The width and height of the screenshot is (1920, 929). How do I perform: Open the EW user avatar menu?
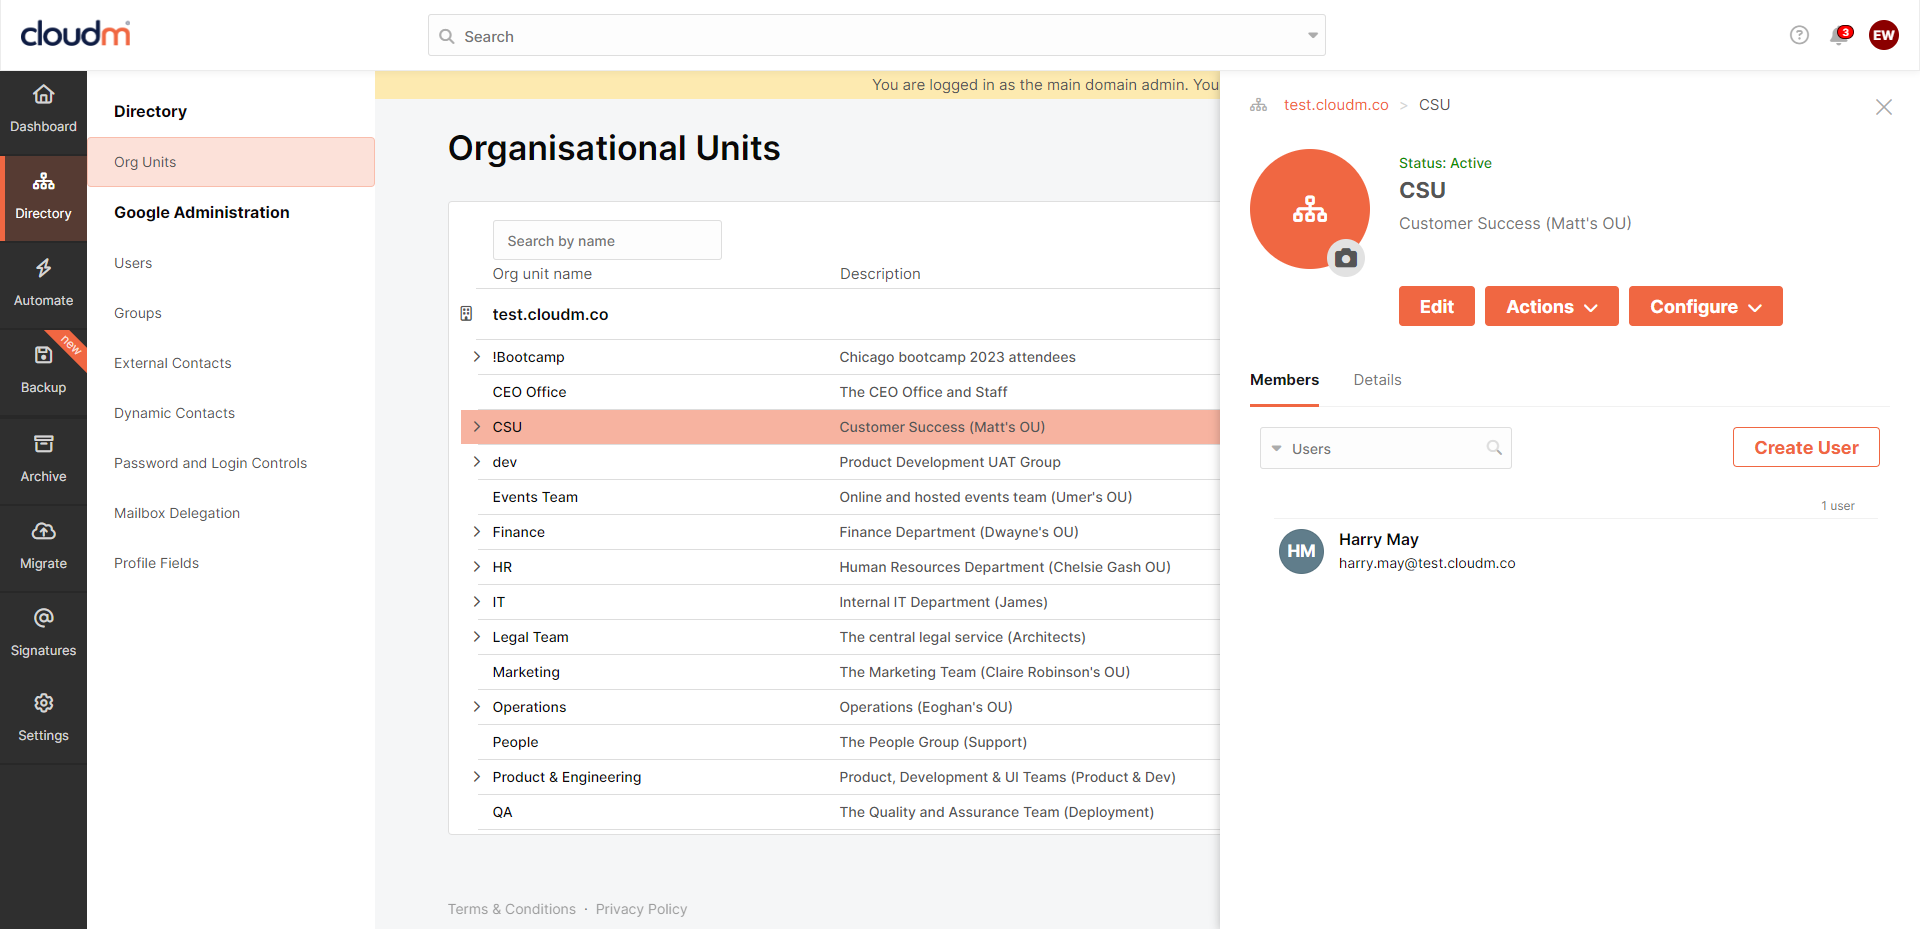pos(1884,35)
